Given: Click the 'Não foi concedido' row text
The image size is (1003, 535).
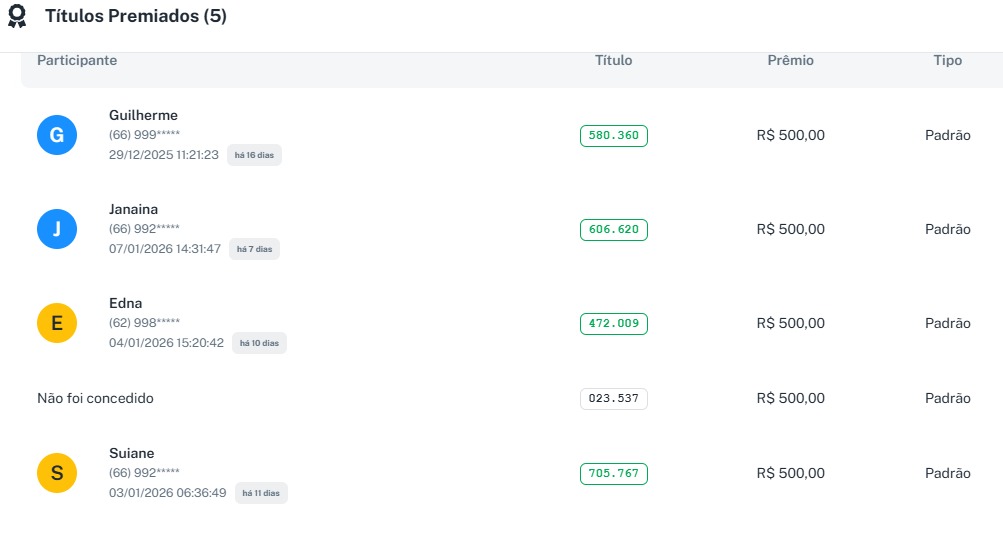Looking at the screenshot, I should [95, 398].
